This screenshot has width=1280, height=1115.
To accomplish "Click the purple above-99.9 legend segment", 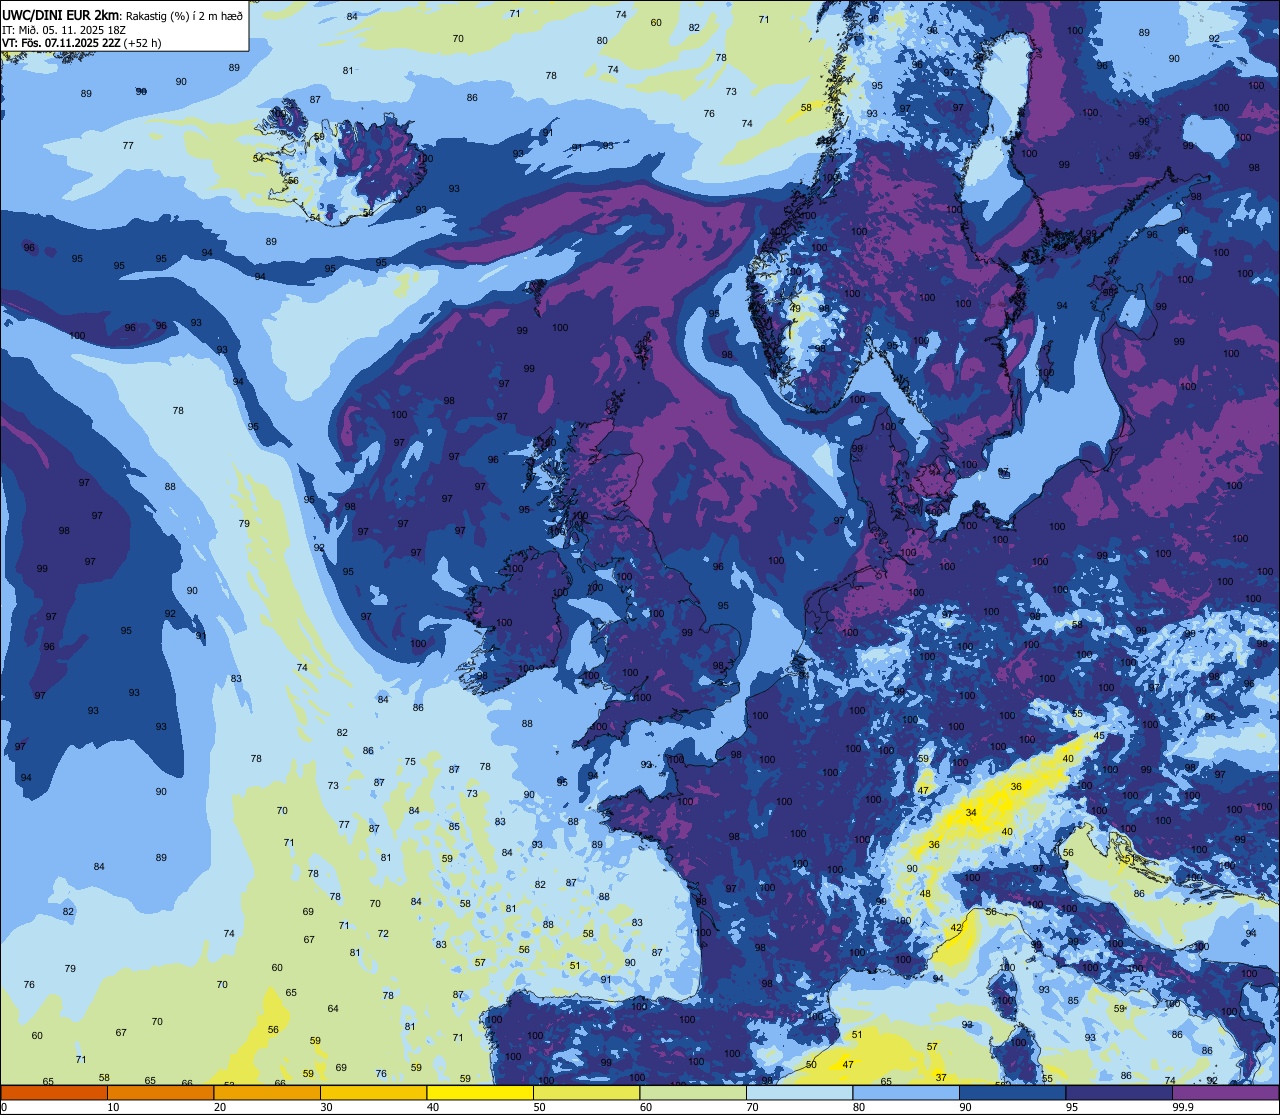I will (1225, 1092).
